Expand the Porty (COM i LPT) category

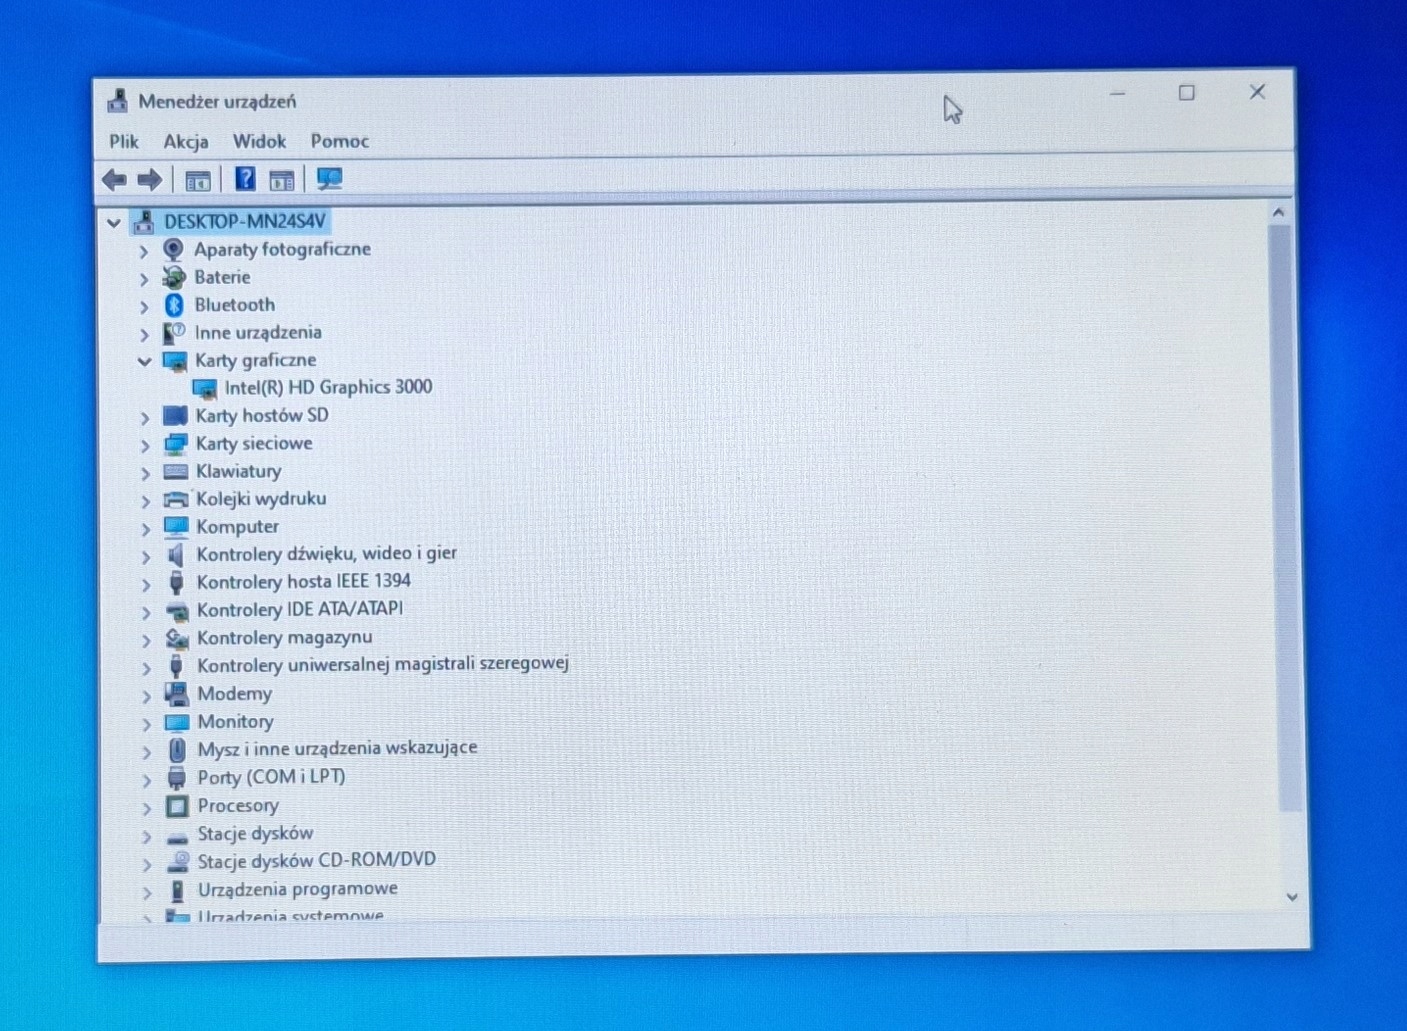(147, 779)
